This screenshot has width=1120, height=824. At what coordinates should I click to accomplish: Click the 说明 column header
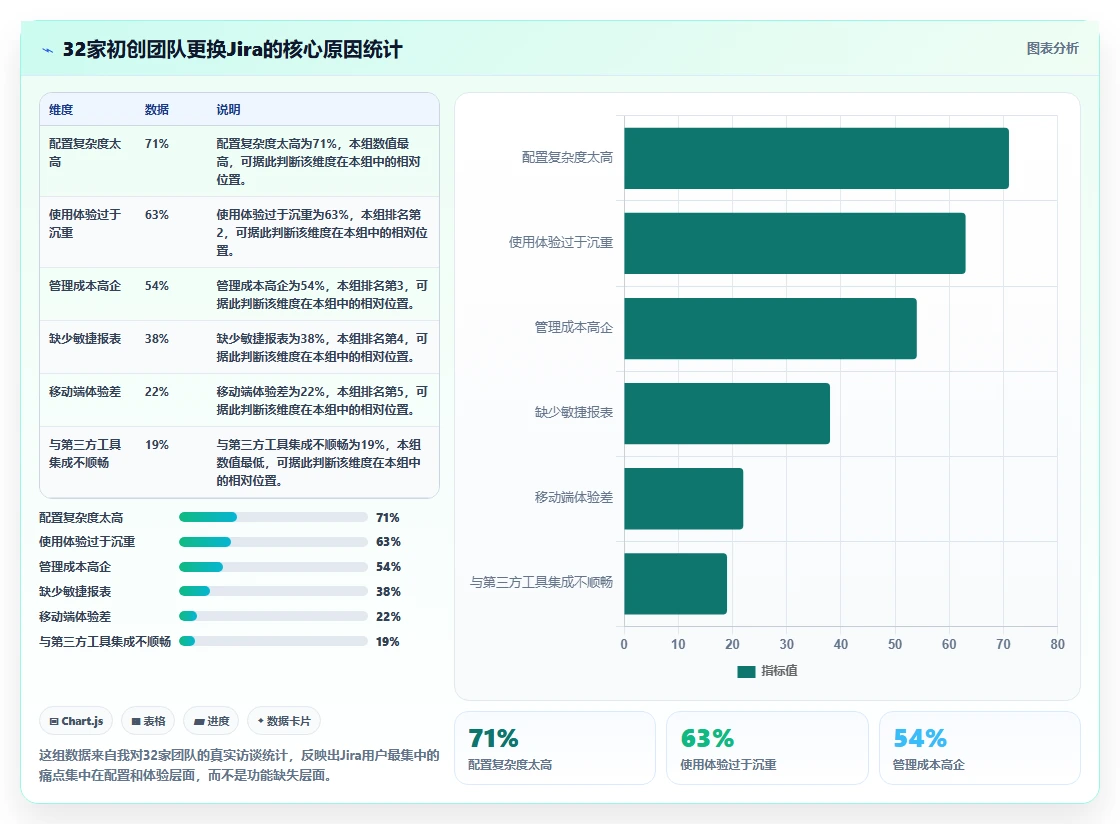click(x=229, y=109)
